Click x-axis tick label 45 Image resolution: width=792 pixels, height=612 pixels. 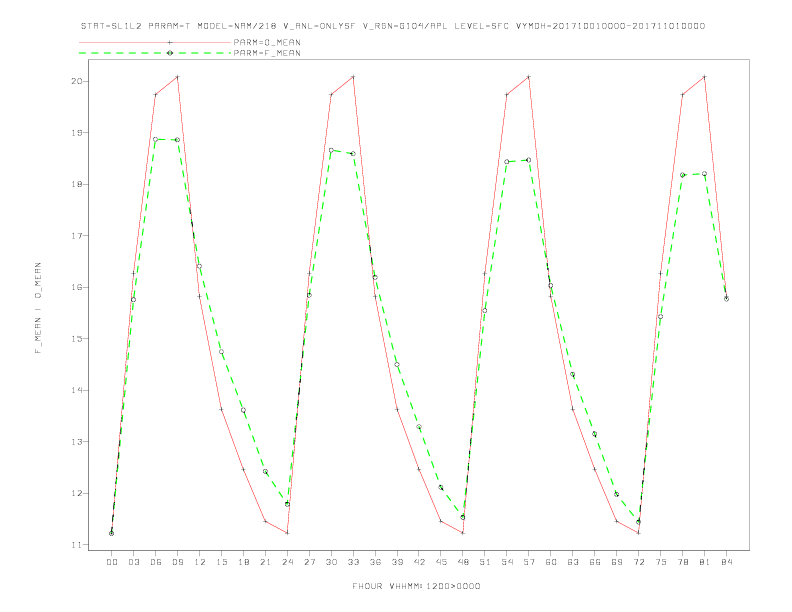tap(441, 562)
